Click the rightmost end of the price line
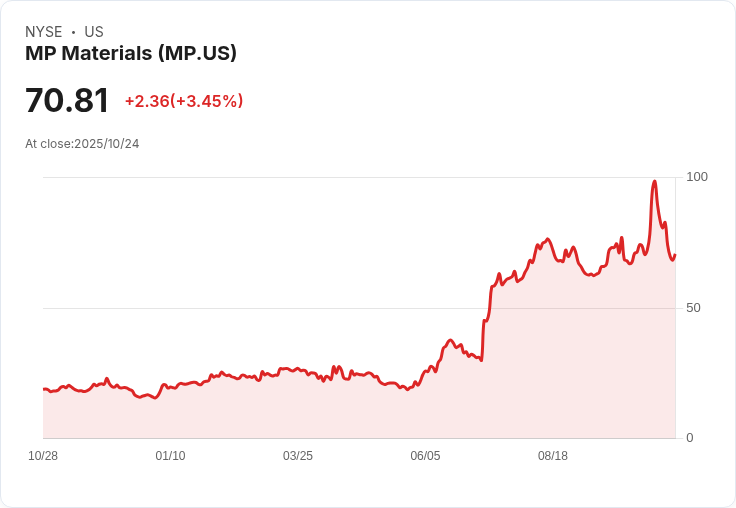Screen dimensions: 736x508 coord(675,255)
